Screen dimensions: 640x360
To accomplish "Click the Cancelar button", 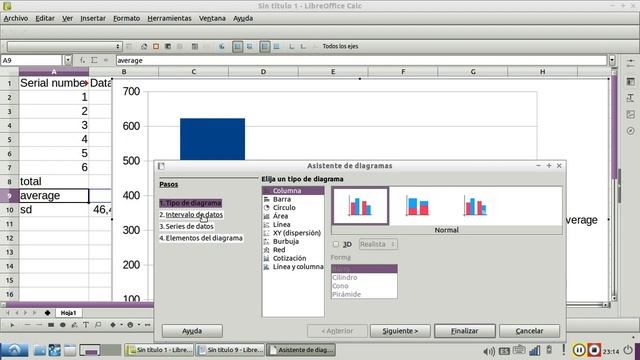I will tap(529, 331).
